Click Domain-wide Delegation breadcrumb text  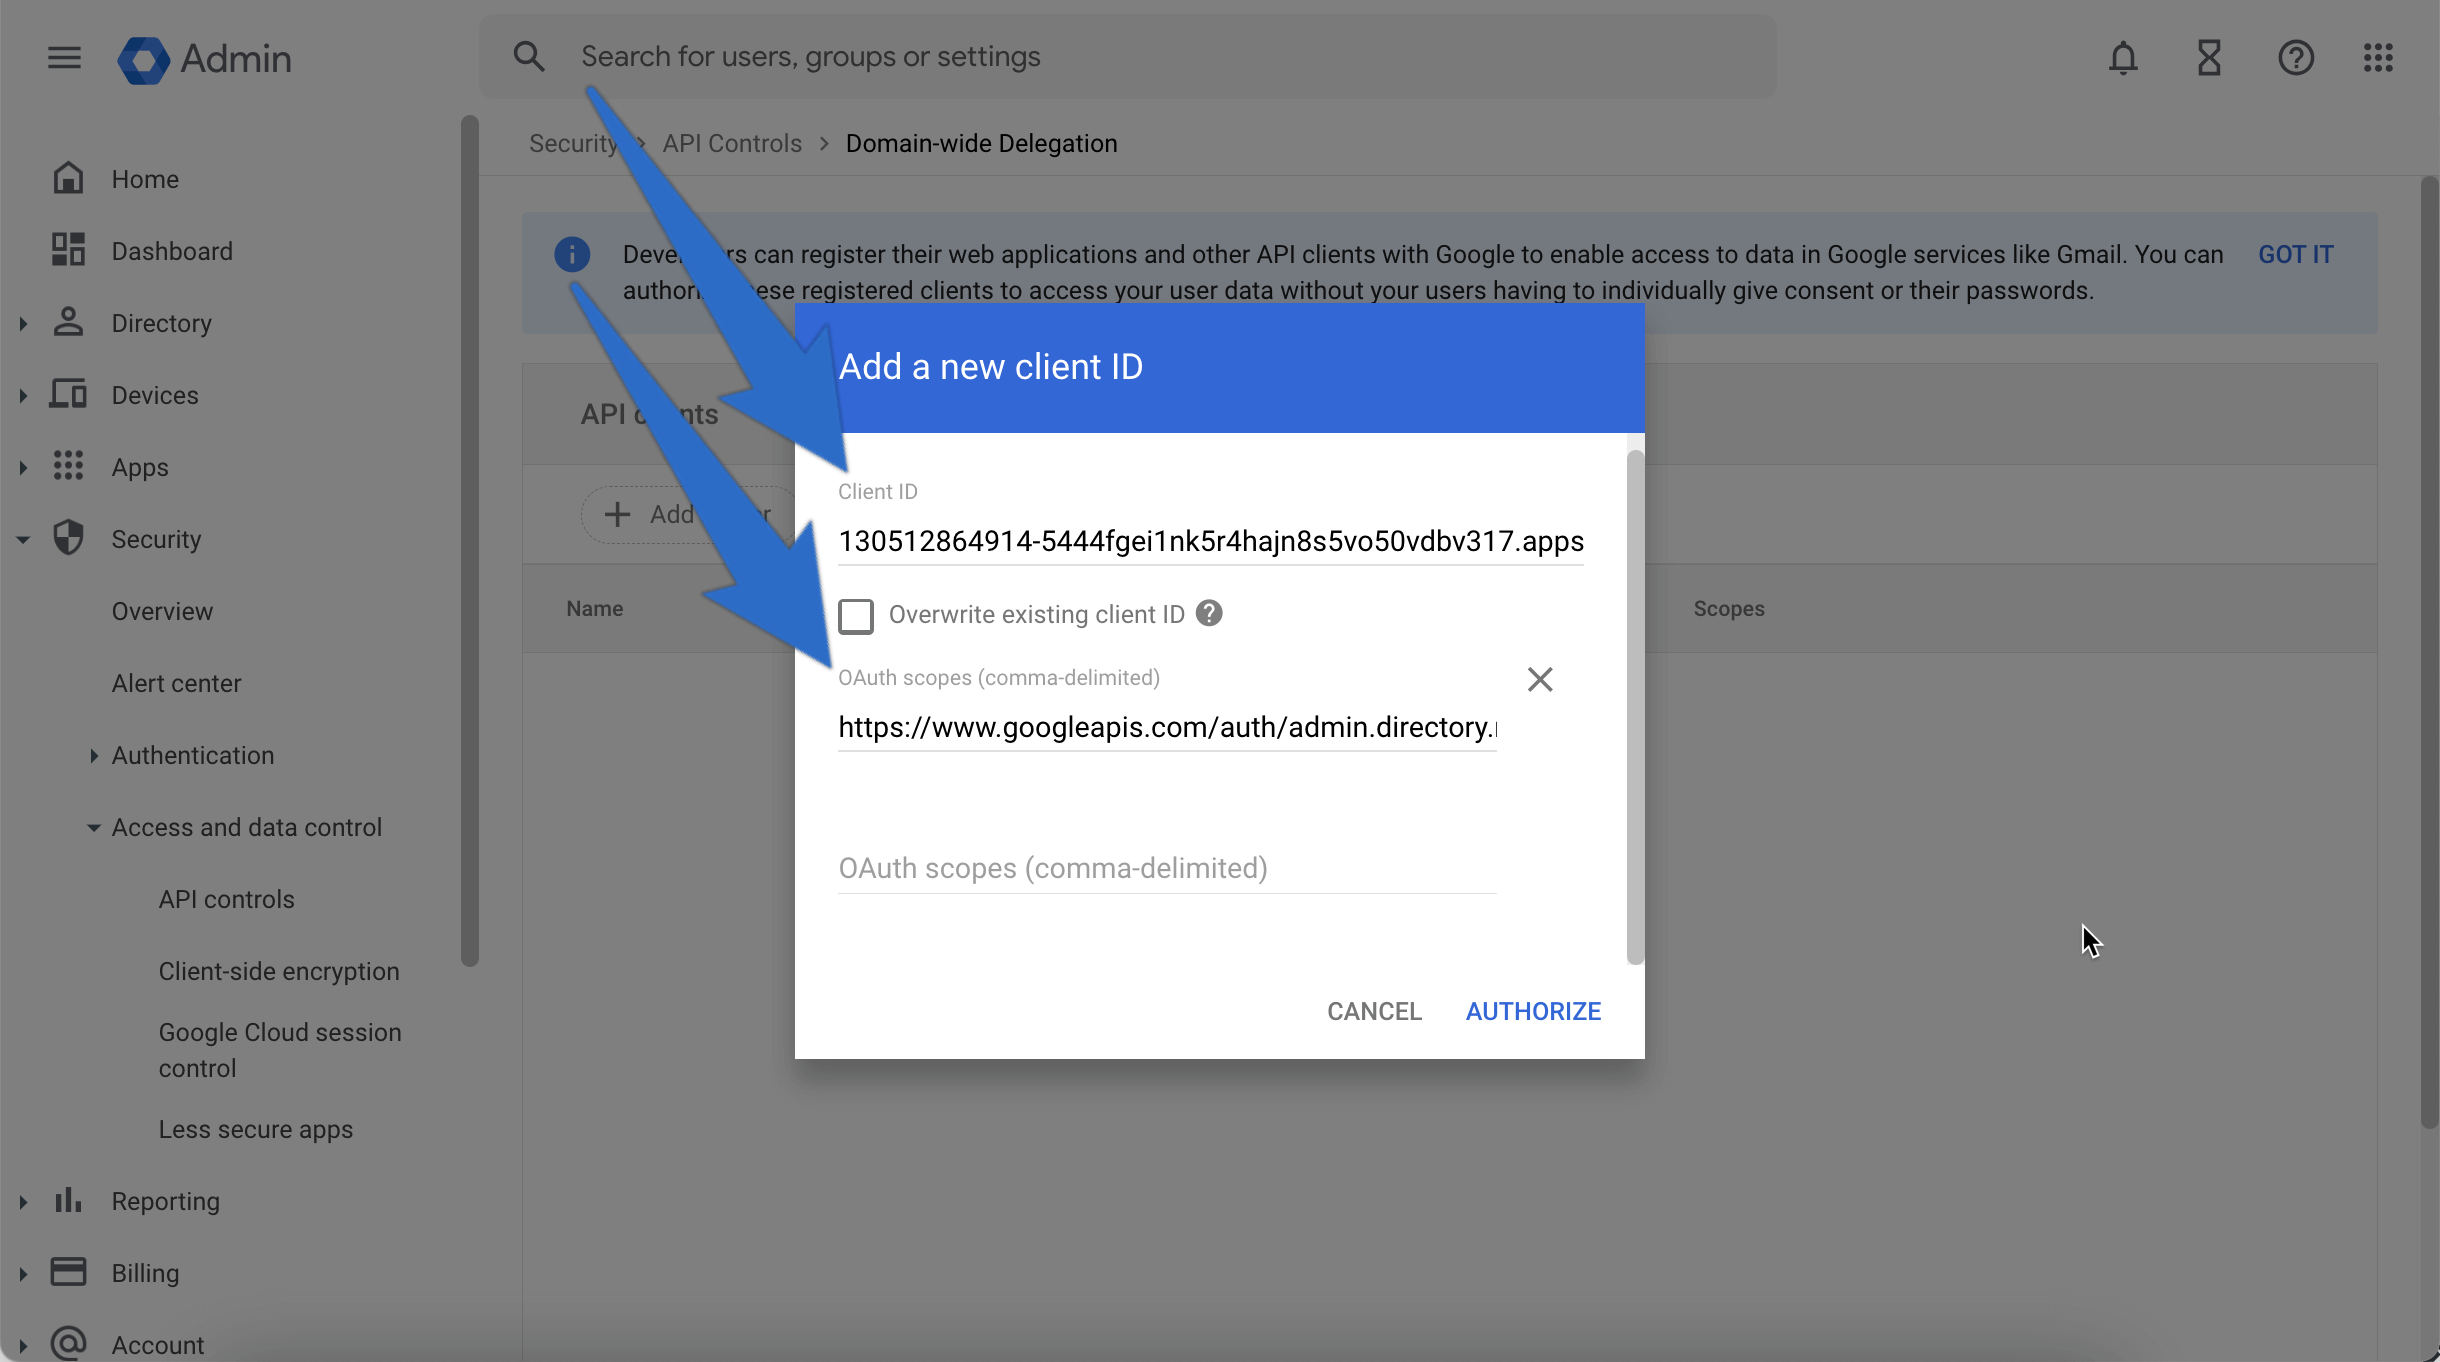pyautogui.click(x=981, y=143)
